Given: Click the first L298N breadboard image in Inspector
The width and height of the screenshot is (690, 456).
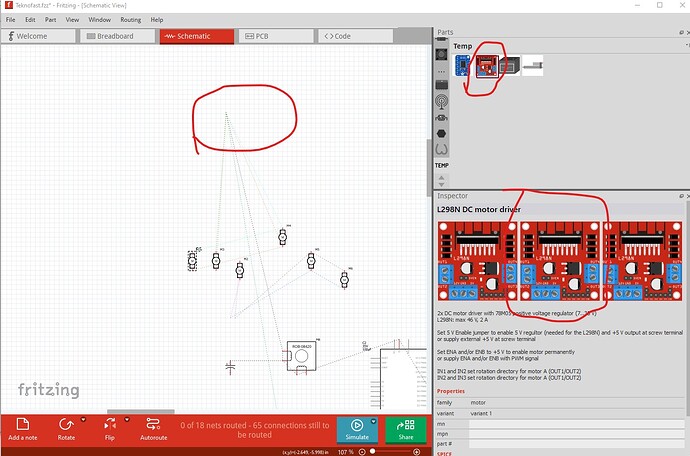Looking at the screenshot, I should point(477,261).
